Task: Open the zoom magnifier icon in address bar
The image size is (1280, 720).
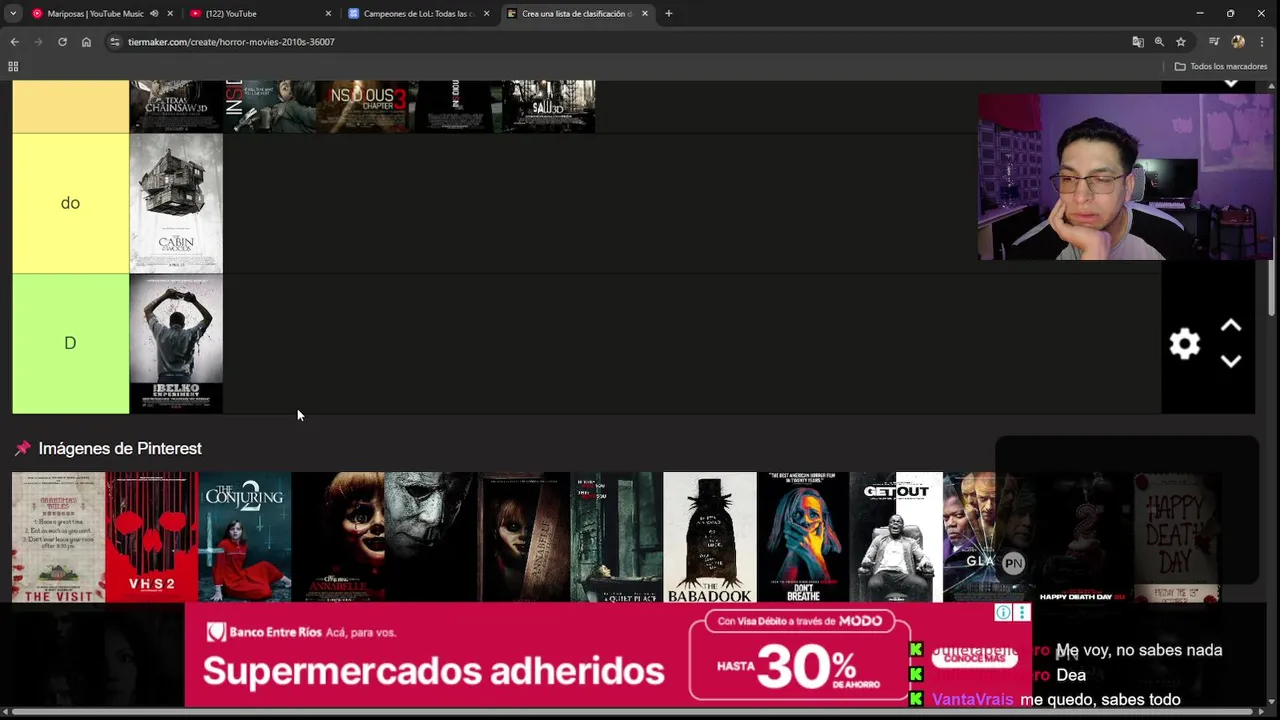Action: [1159, 42]
